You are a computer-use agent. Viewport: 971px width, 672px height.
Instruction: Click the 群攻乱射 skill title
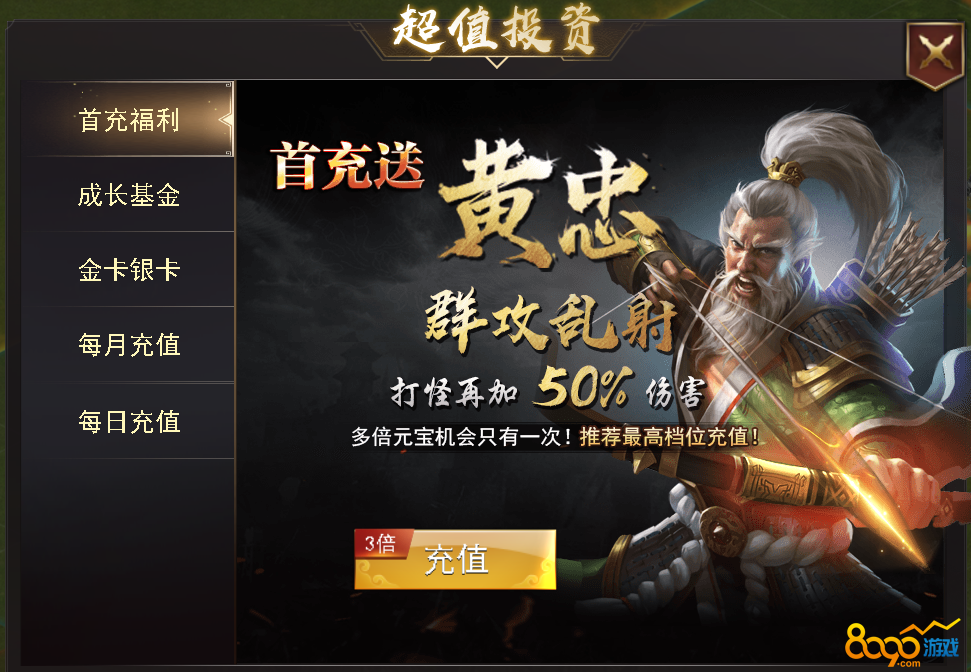550,320
